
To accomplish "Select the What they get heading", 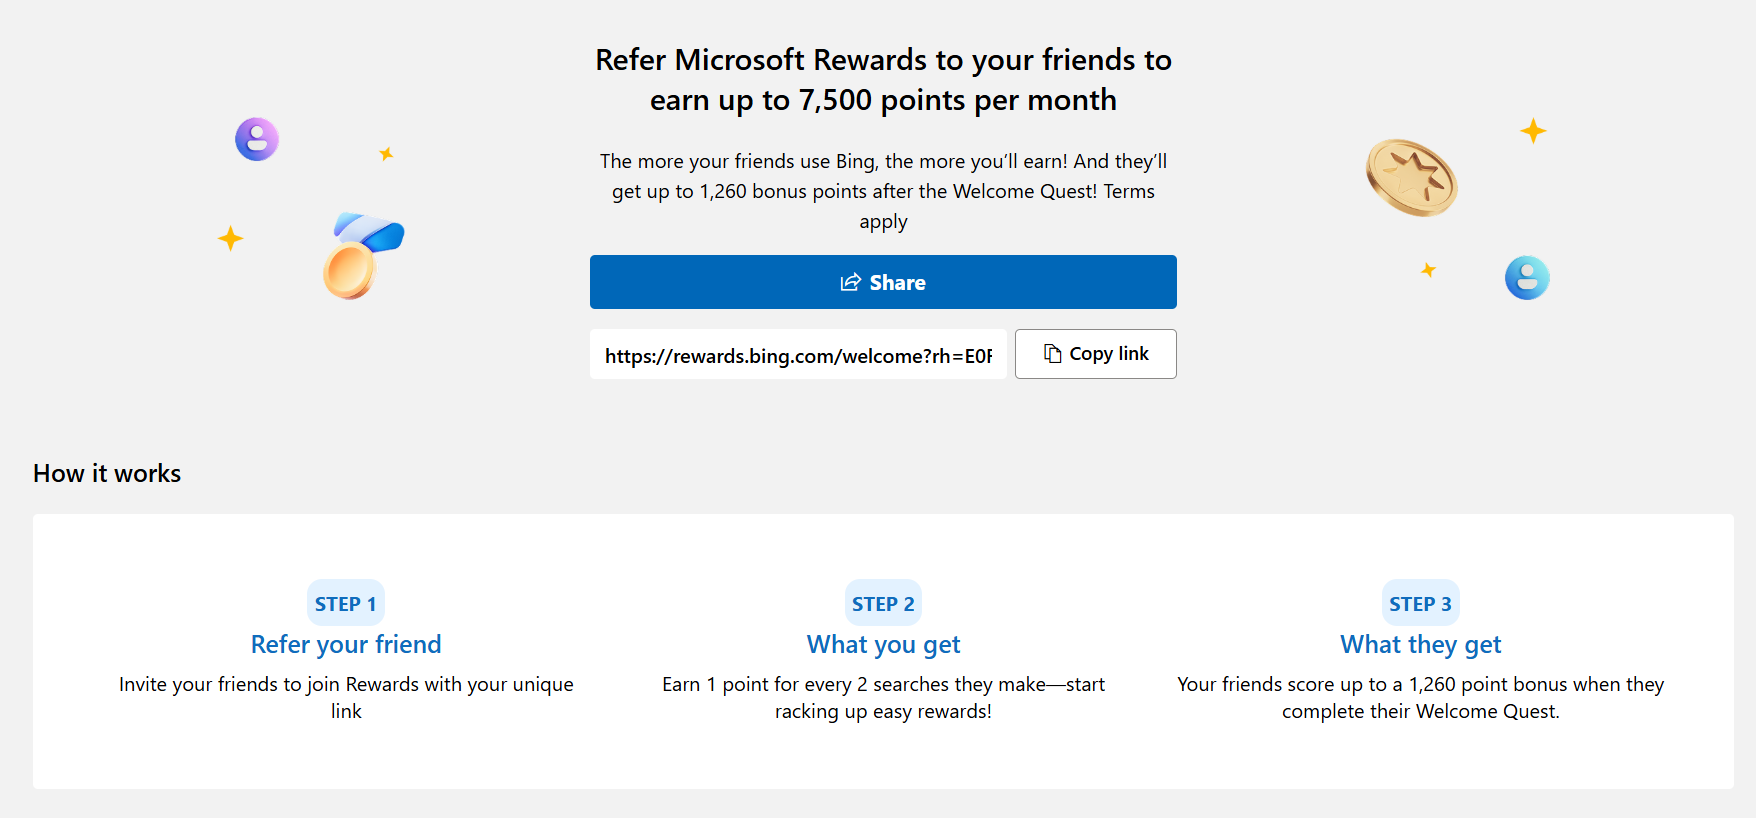I will (x=1420, y=645).
